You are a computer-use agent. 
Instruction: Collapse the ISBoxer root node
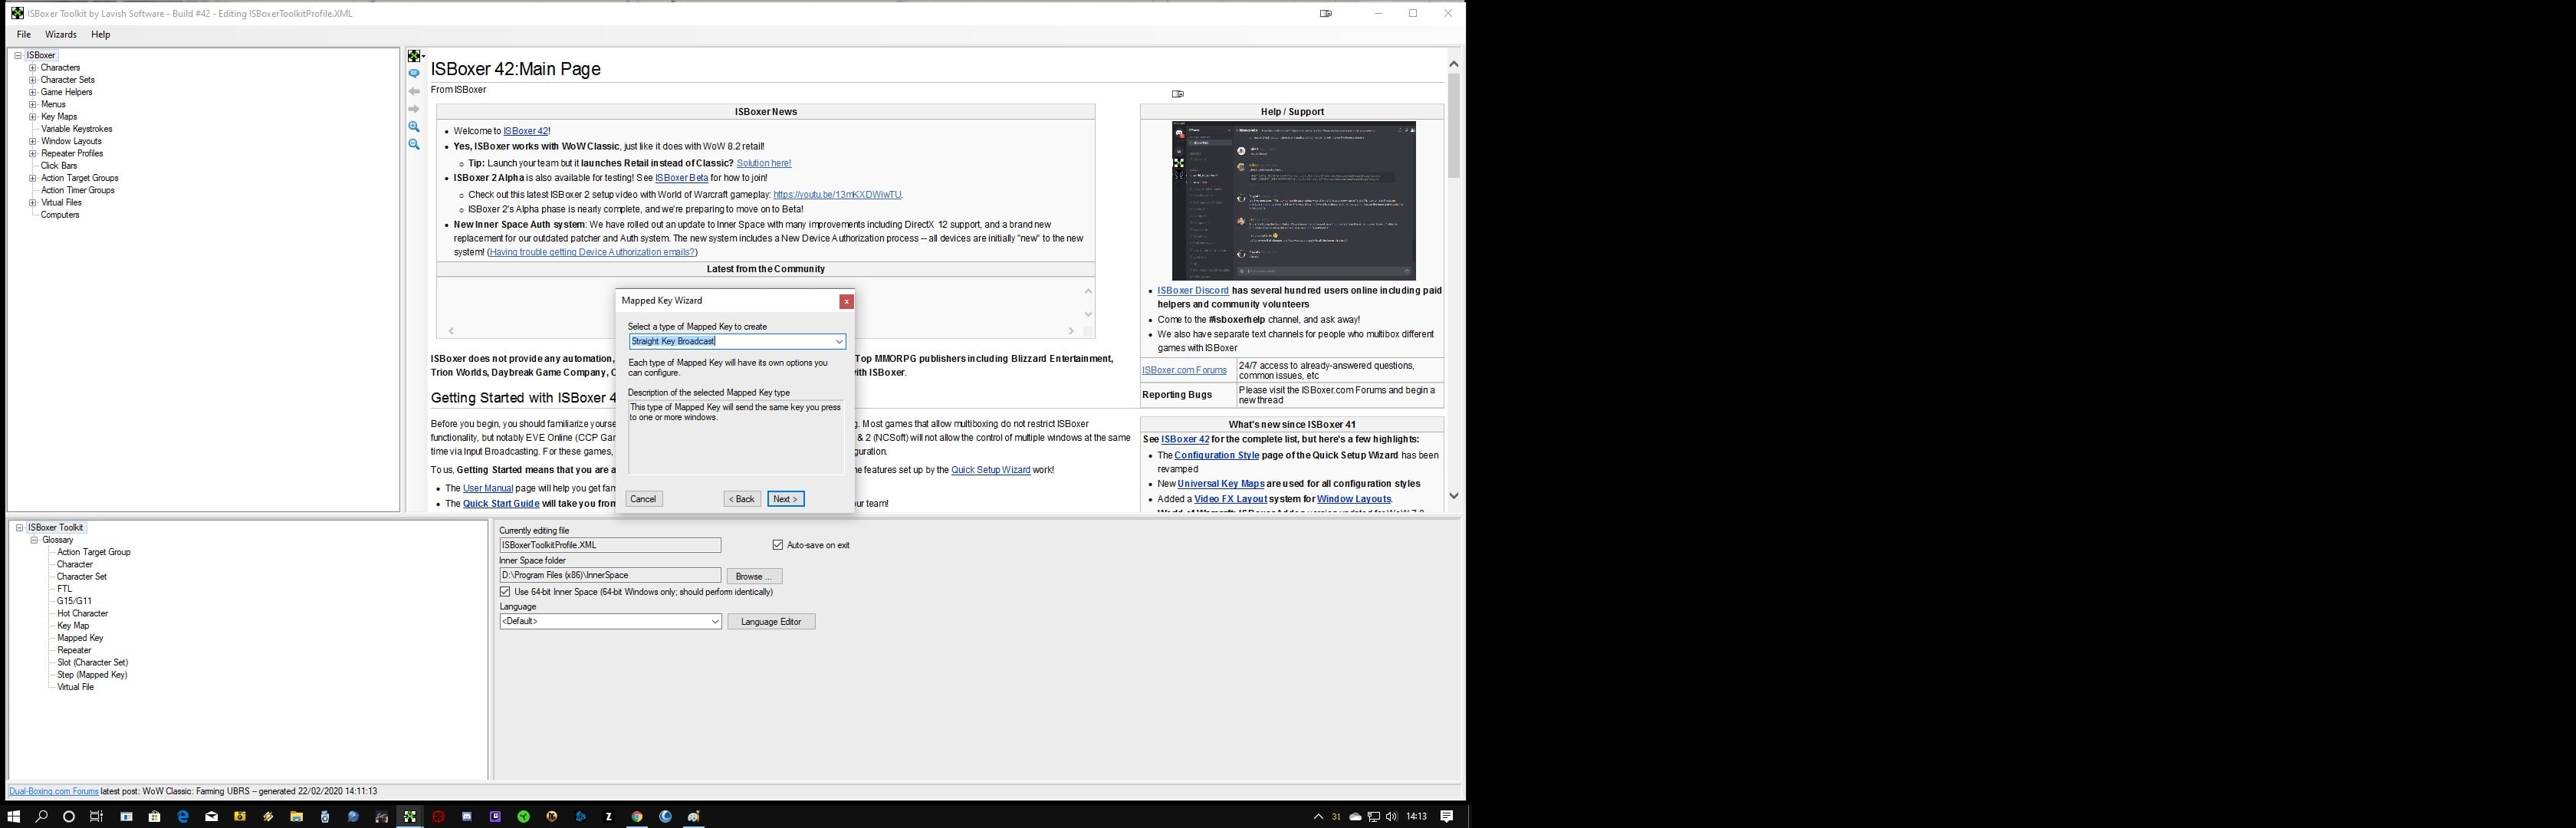[x=18, y=56]
